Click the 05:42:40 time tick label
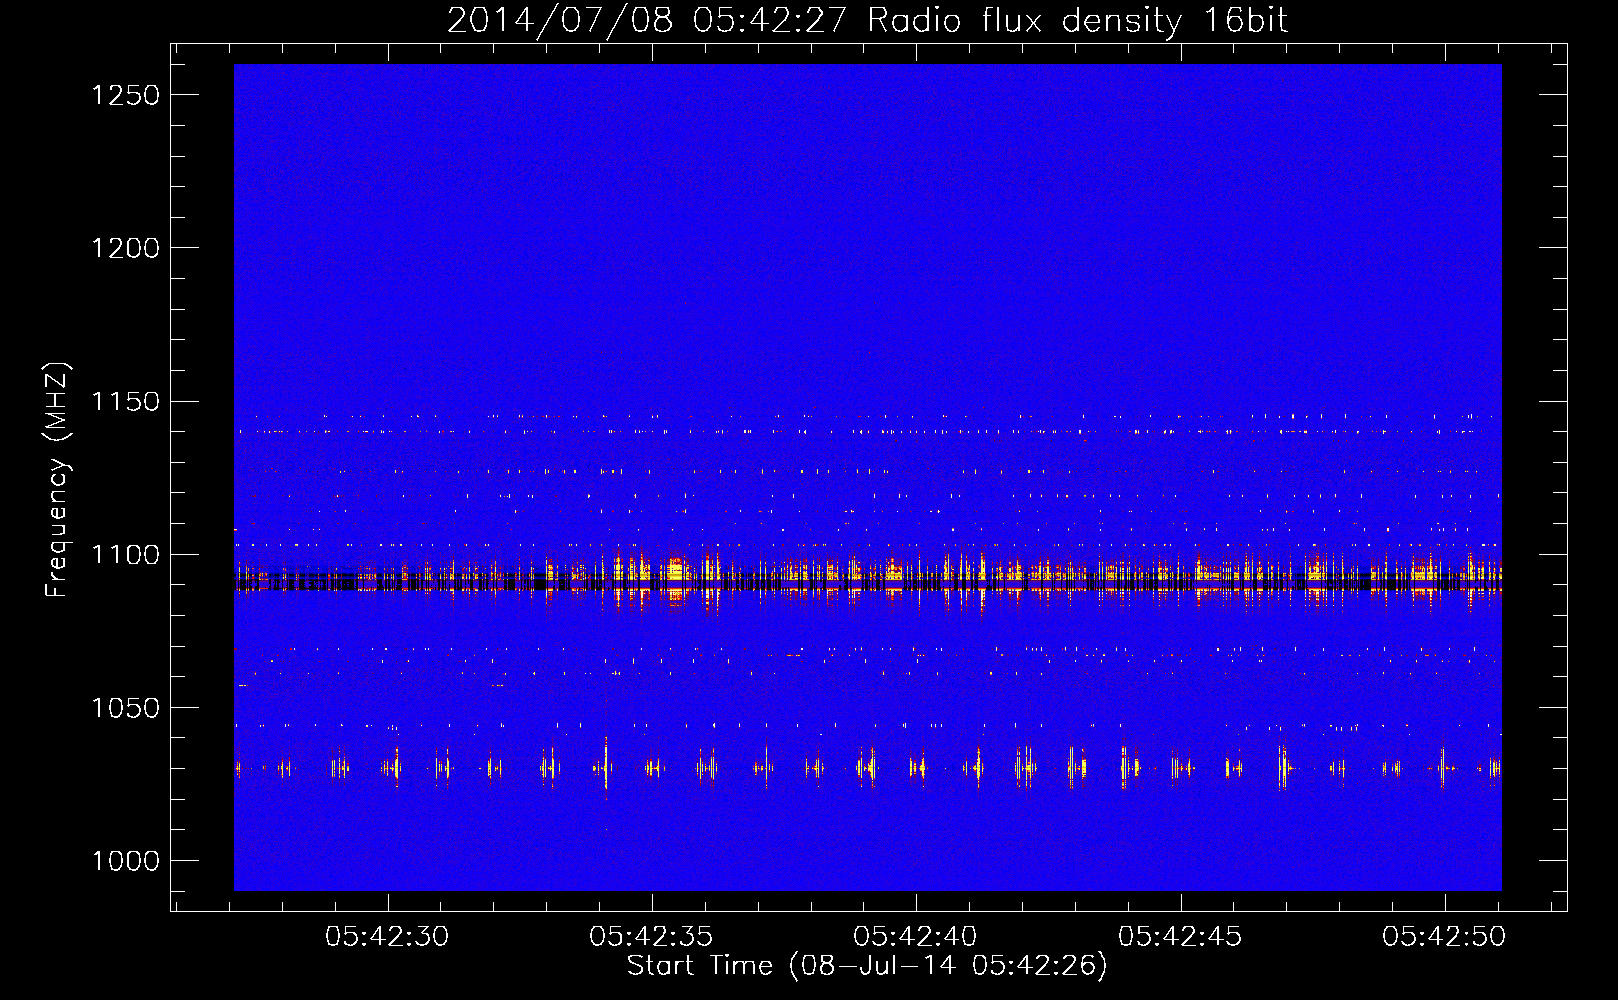This screenshot has width=1618, height=1000. pyautogui.click(x=915, y=936)
